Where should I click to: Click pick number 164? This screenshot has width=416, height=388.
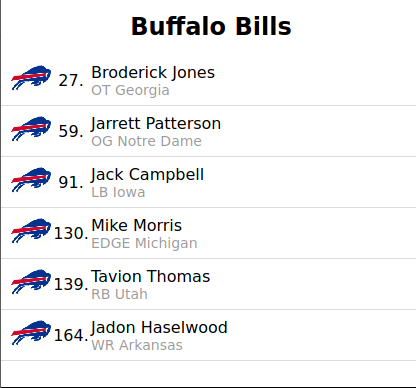tap(71, 335)
